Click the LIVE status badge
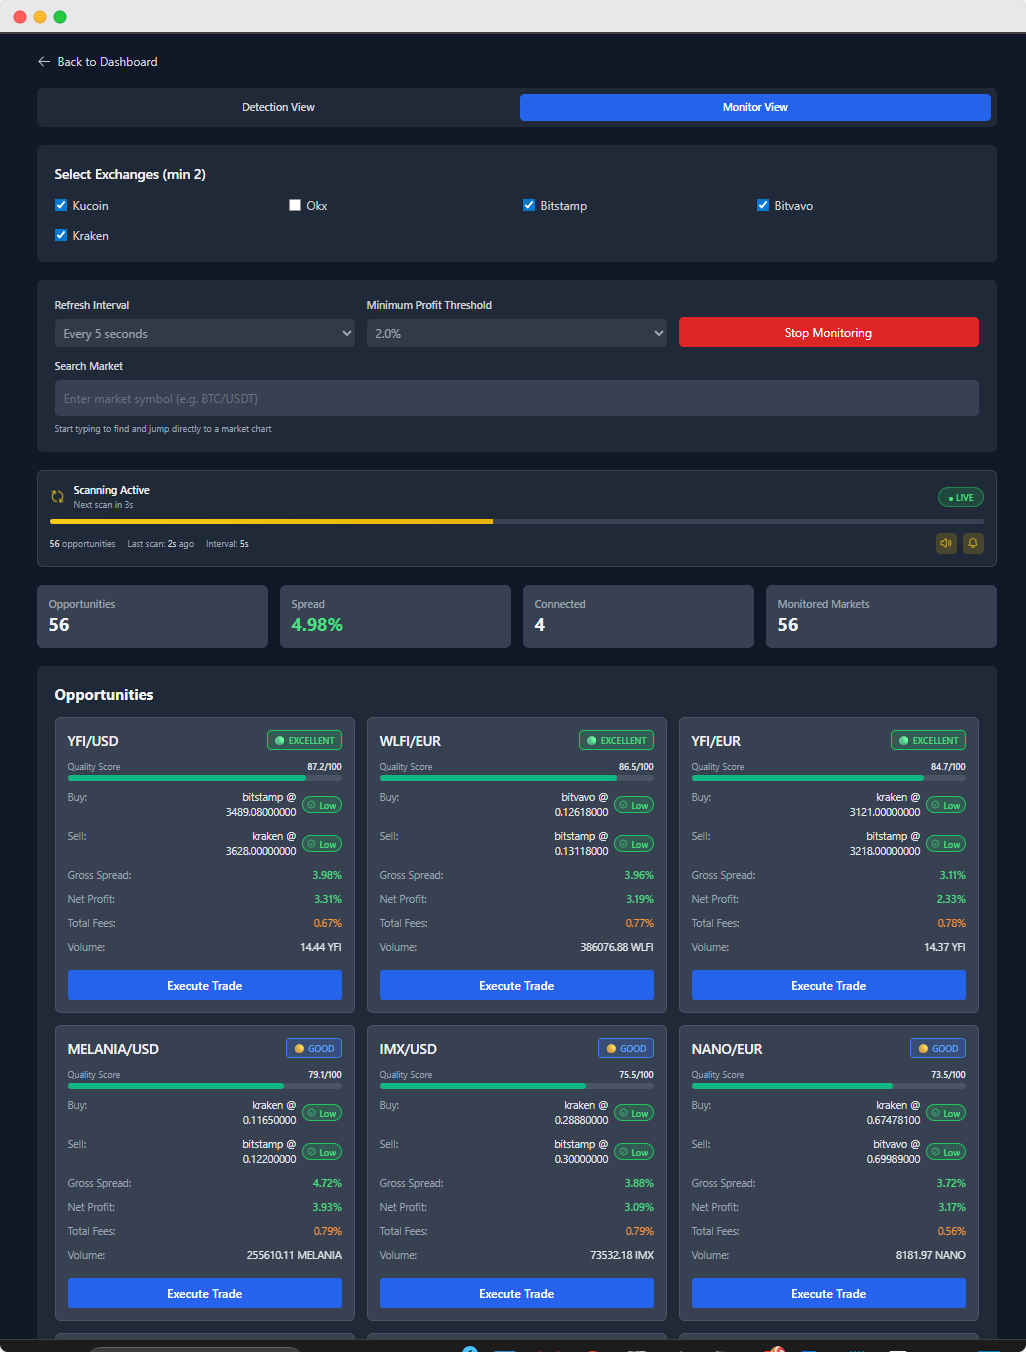Image resolution: width=1026 pixels, height=1352 pixels. point(959,497)
